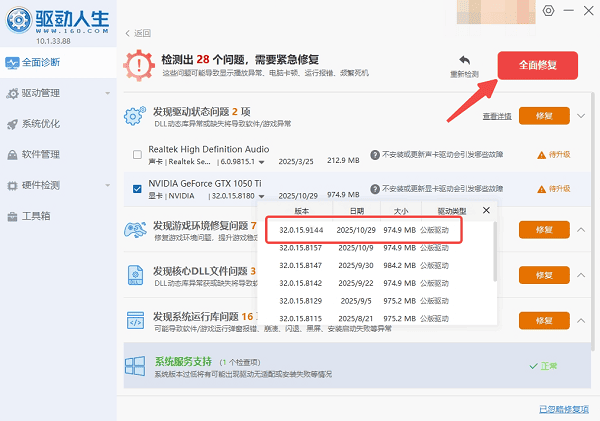Expand the 驱动管理 sidebar arrow
This screenshot has height=421, width=600.
point(108,93)
